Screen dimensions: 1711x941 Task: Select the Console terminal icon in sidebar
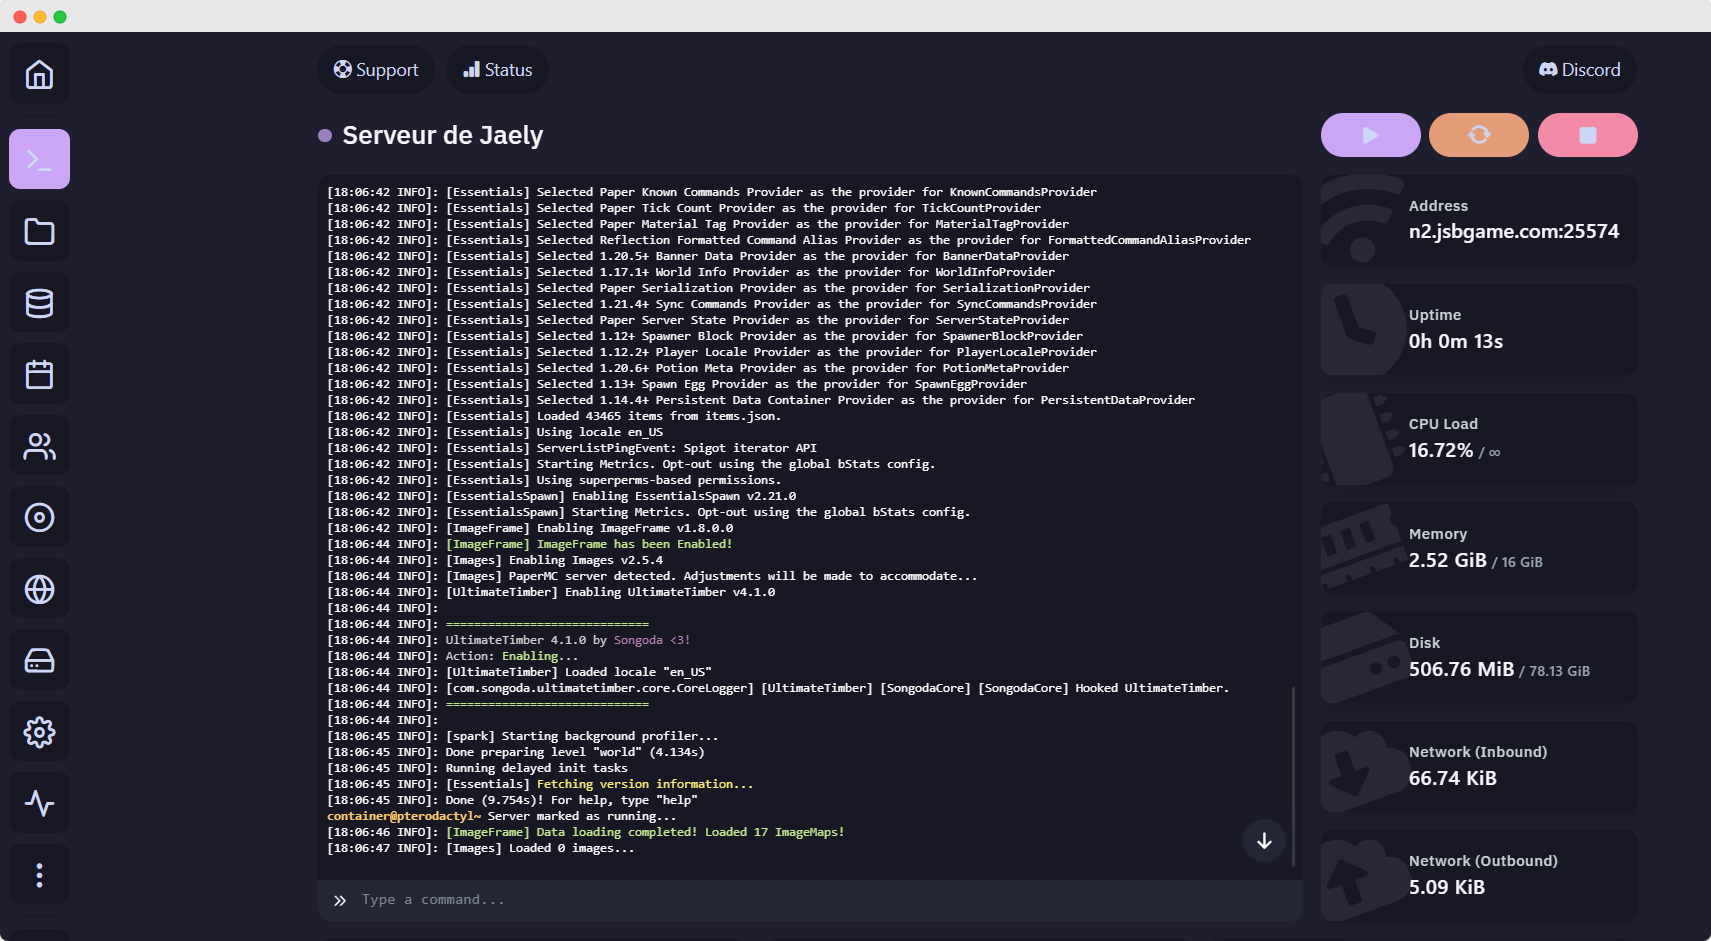(x=39, y=159)
